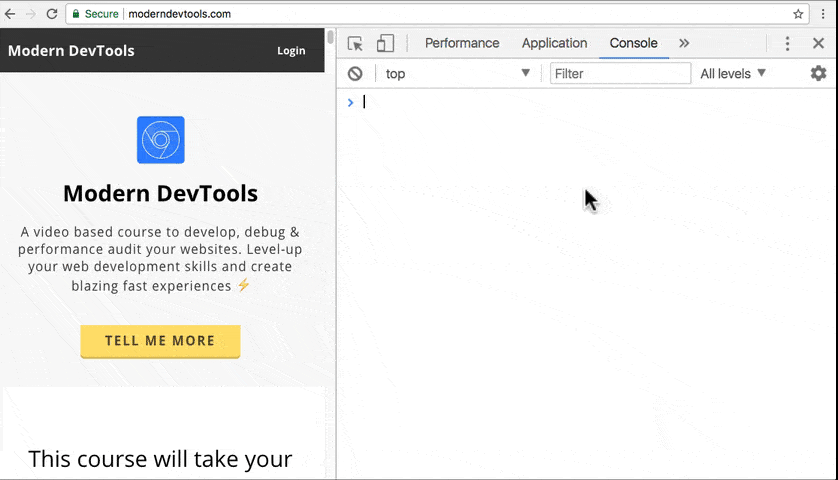Click the console Filter field
838x480 pixels.
(x=620, y=73)
